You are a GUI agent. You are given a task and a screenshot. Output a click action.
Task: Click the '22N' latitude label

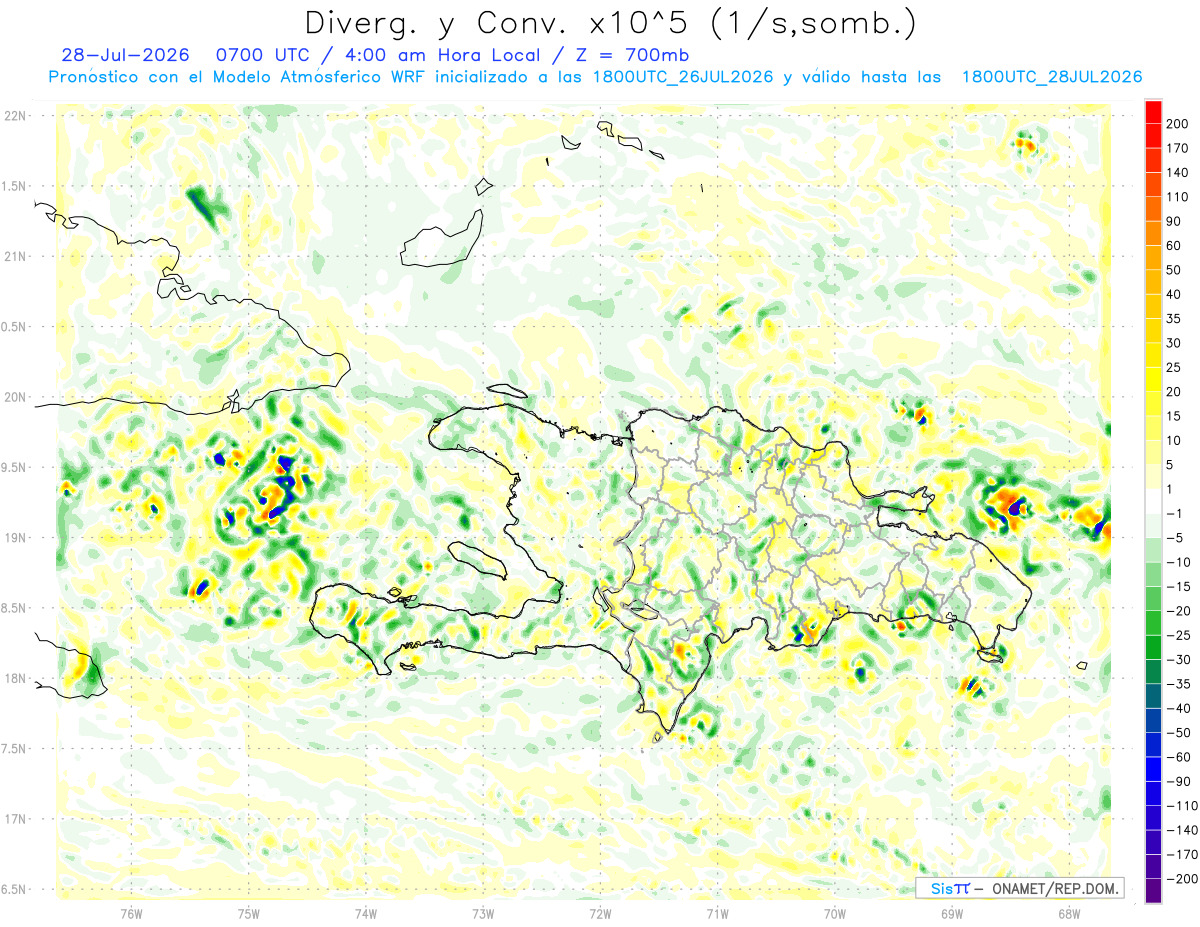[x=16, y=115]
